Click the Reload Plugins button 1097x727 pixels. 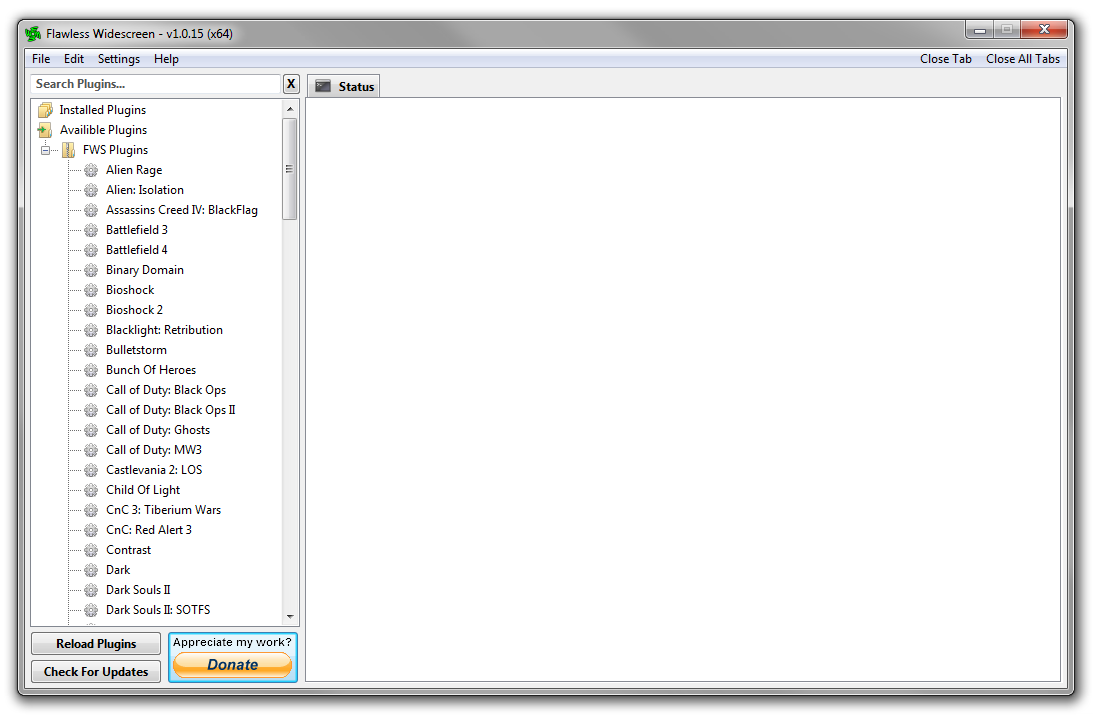pyautogui.click(x=96, y=644)
